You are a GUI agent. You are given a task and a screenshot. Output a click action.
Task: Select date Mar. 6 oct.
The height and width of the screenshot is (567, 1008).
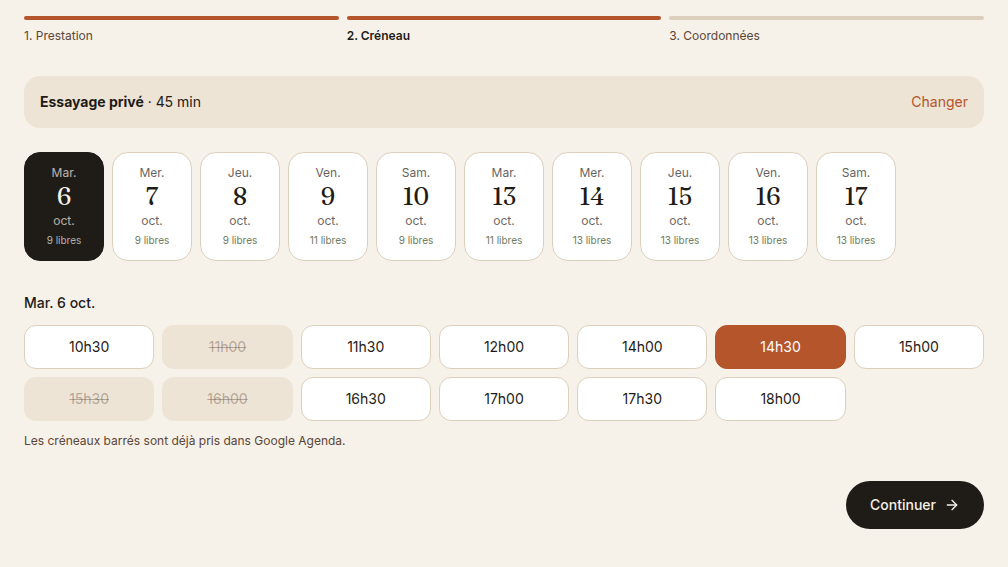(64, 206)
